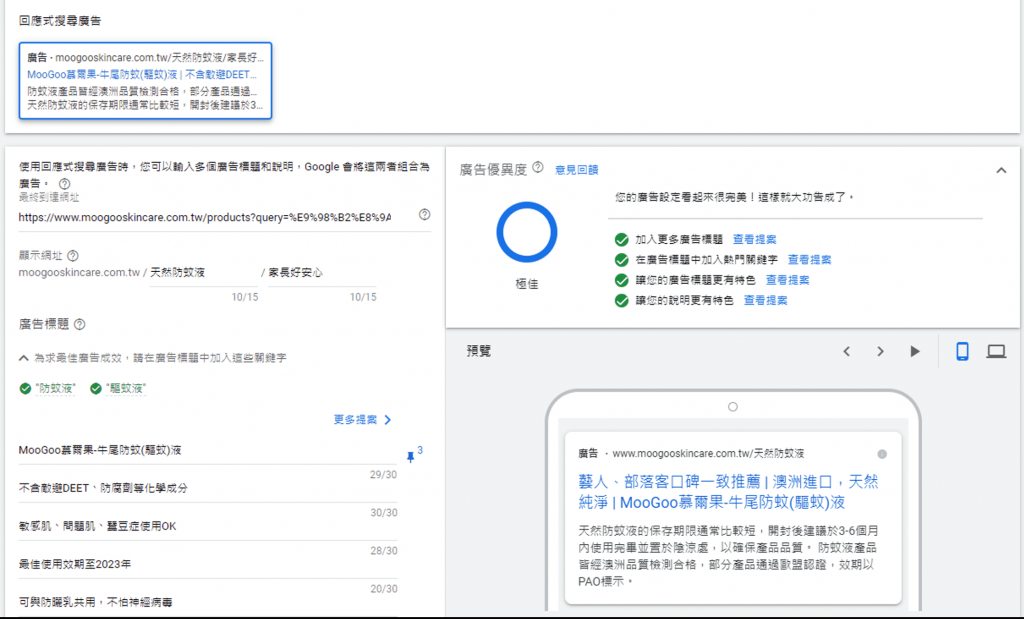Click keyword chip "驅蚊液"
The width and height of the screenshot is (1024, 619).
tap(126, 389)
